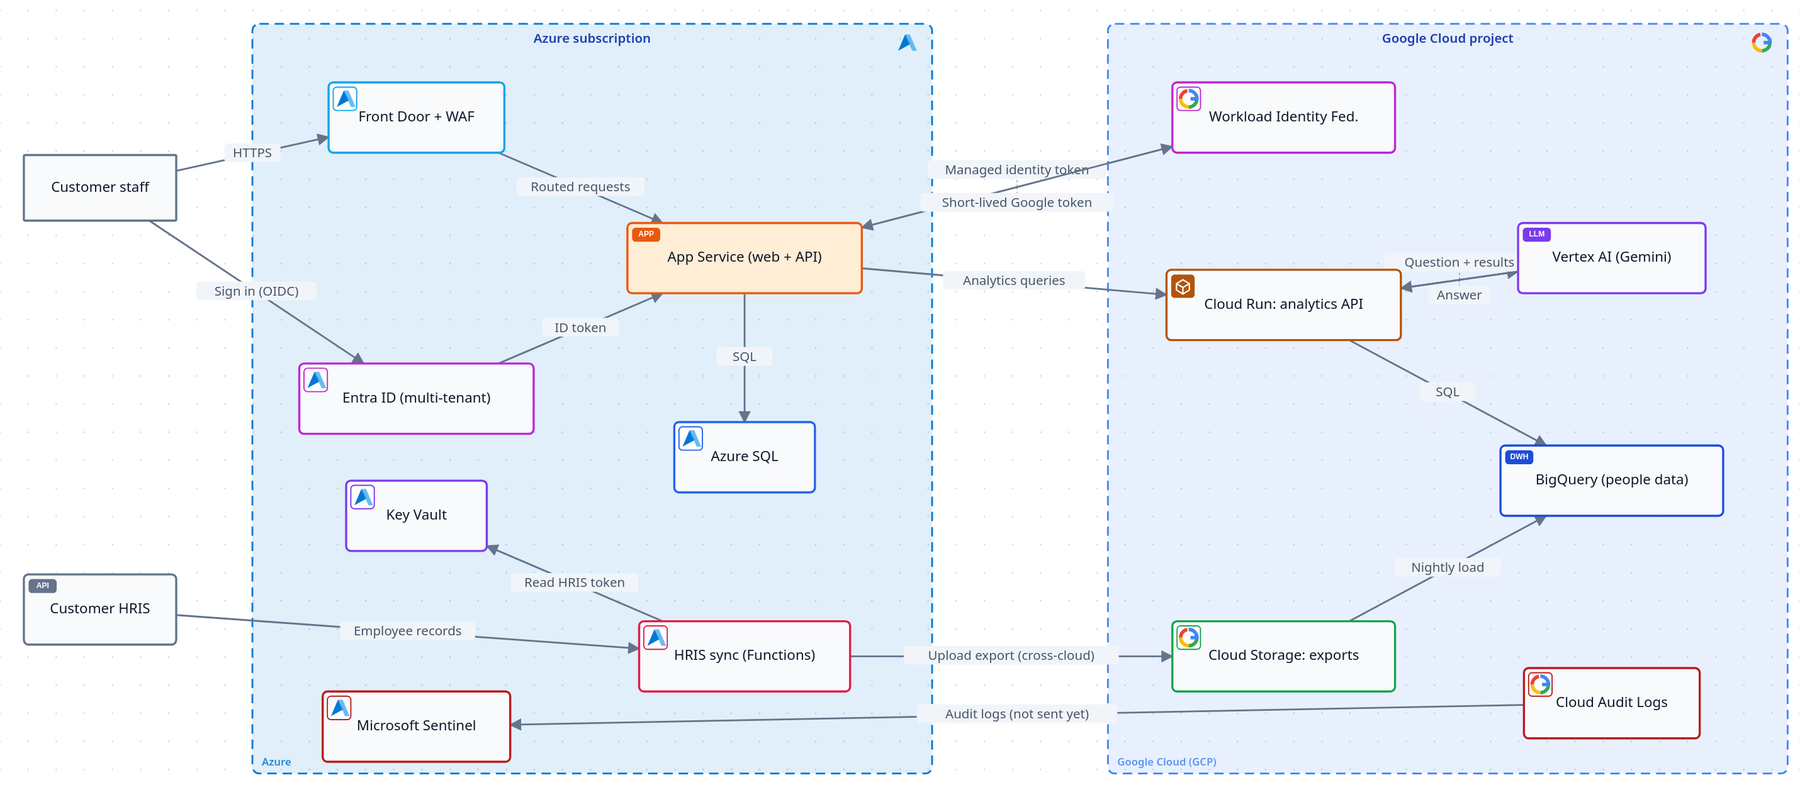Click the Azure icon on Azure SQL node
The image size is (1800, 797).
point(691,438)
